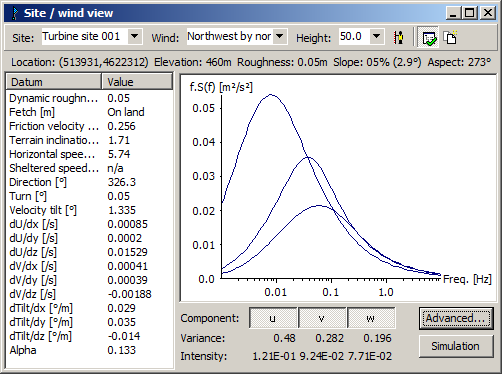Click the copy pages icon with sparkle

click(x=451, y=37)
